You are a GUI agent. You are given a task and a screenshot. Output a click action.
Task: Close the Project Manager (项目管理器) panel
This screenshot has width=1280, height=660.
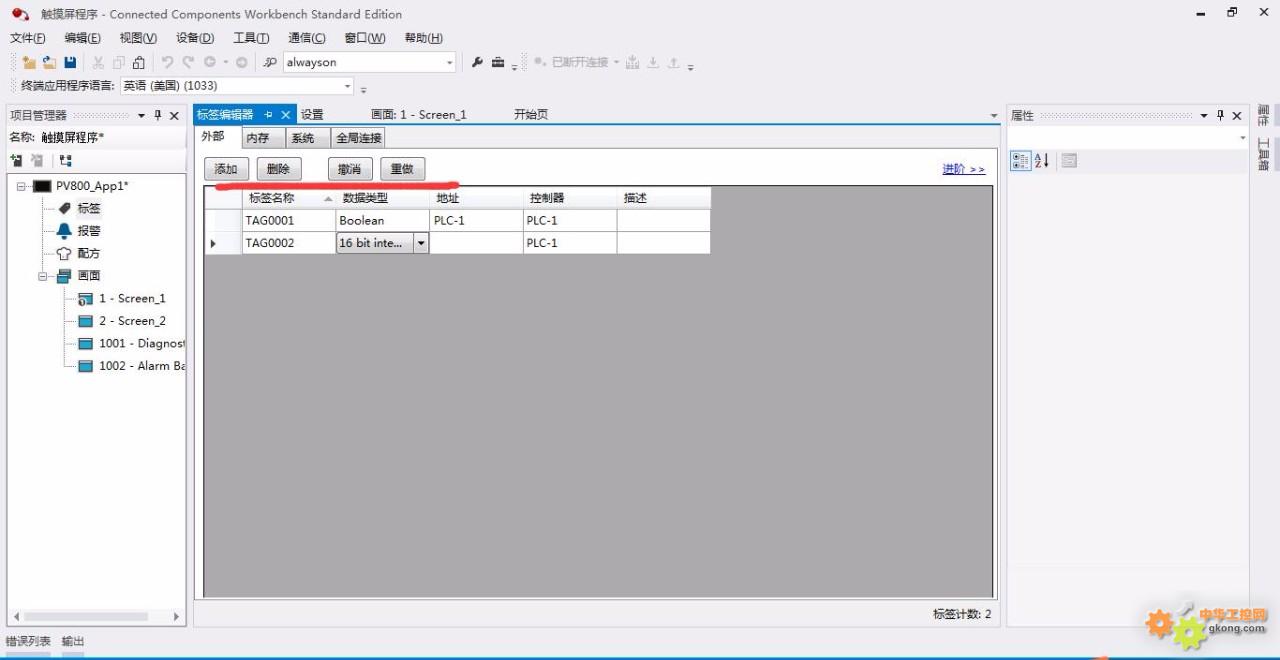[x=174, y=116]
